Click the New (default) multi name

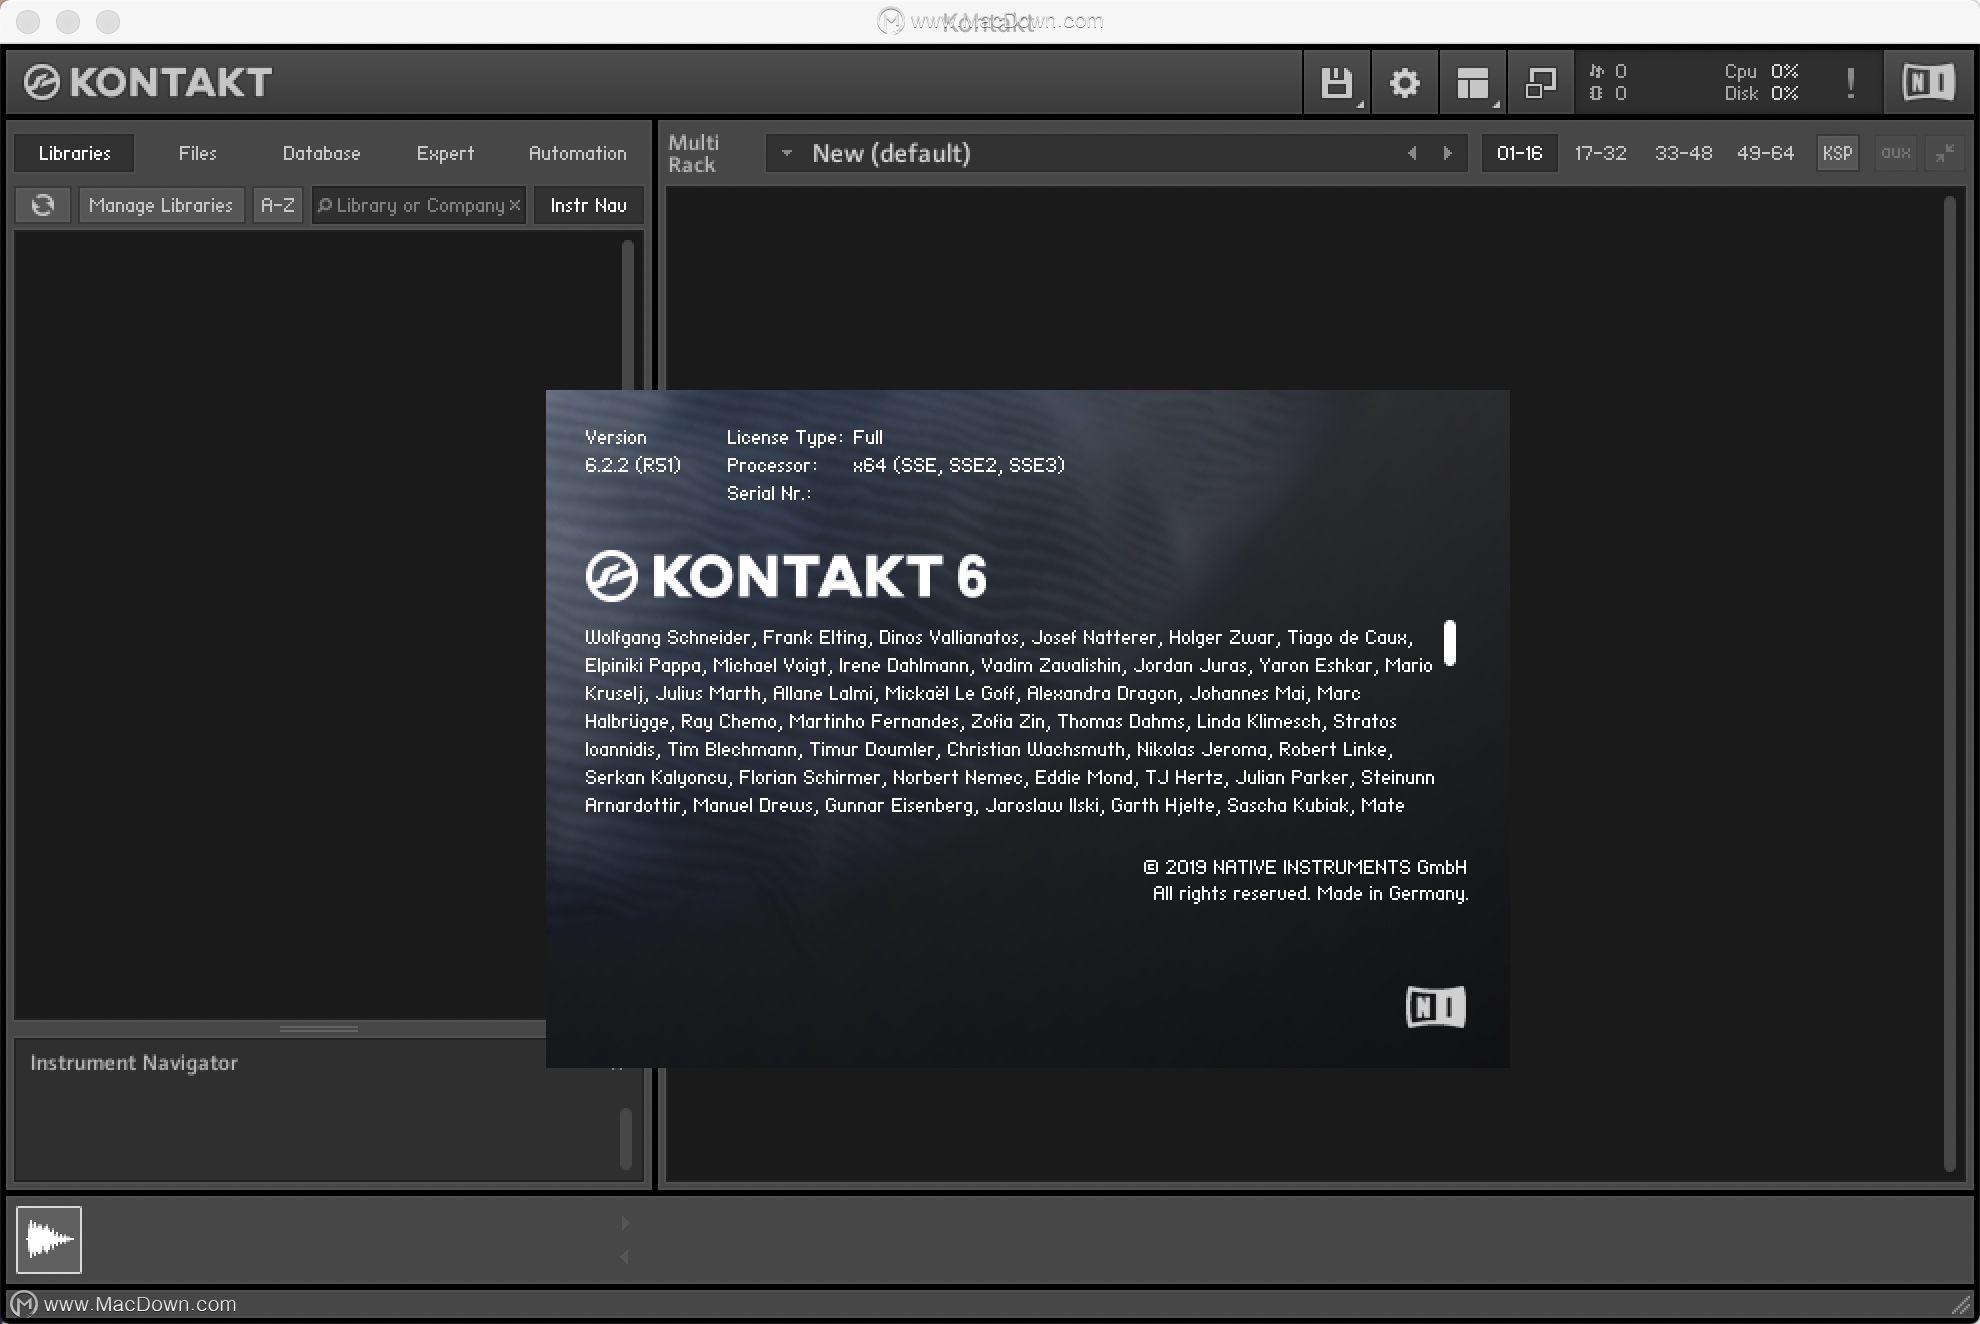891,153
